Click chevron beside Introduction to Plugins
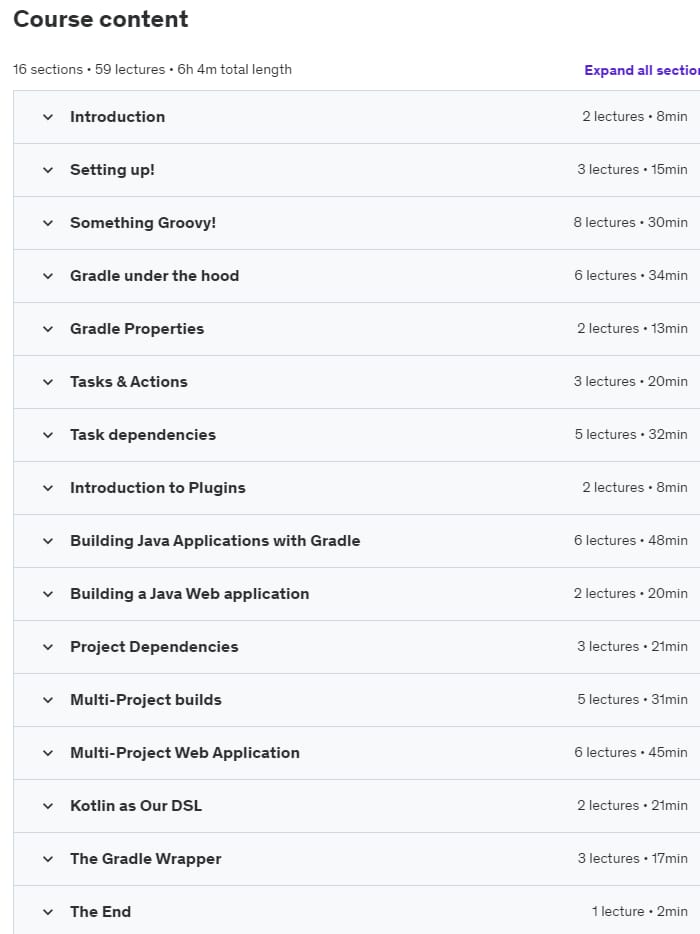This screenshot has width=700, height=934. [x=48, y=488]
